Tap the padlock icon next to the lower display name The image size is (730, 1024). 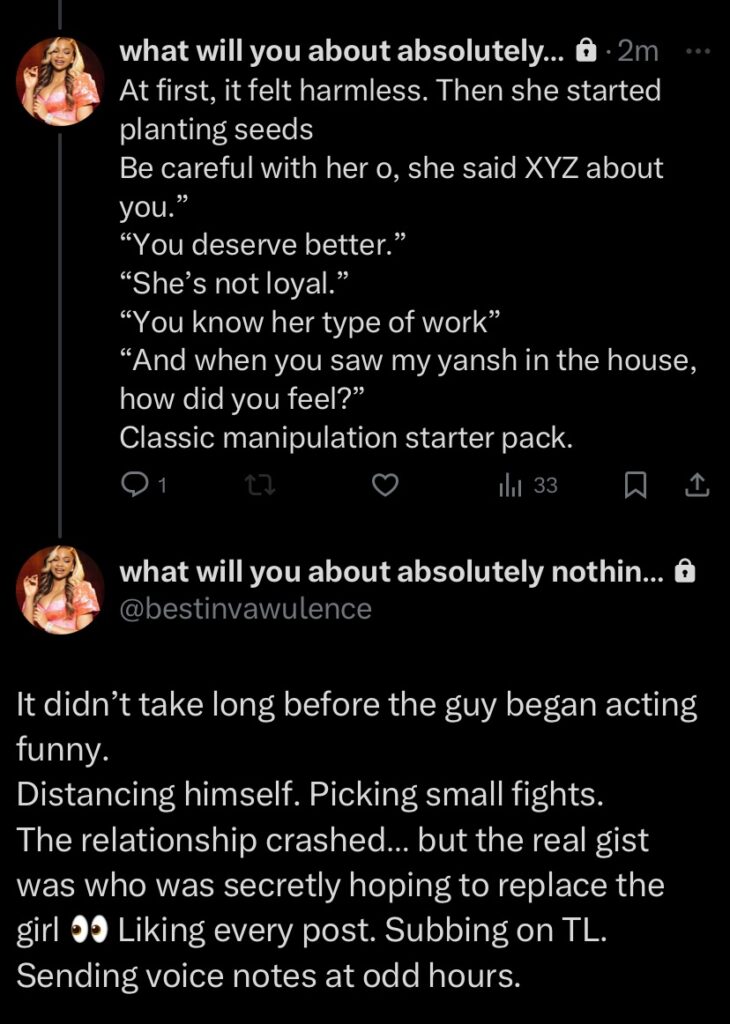[684, 571]
